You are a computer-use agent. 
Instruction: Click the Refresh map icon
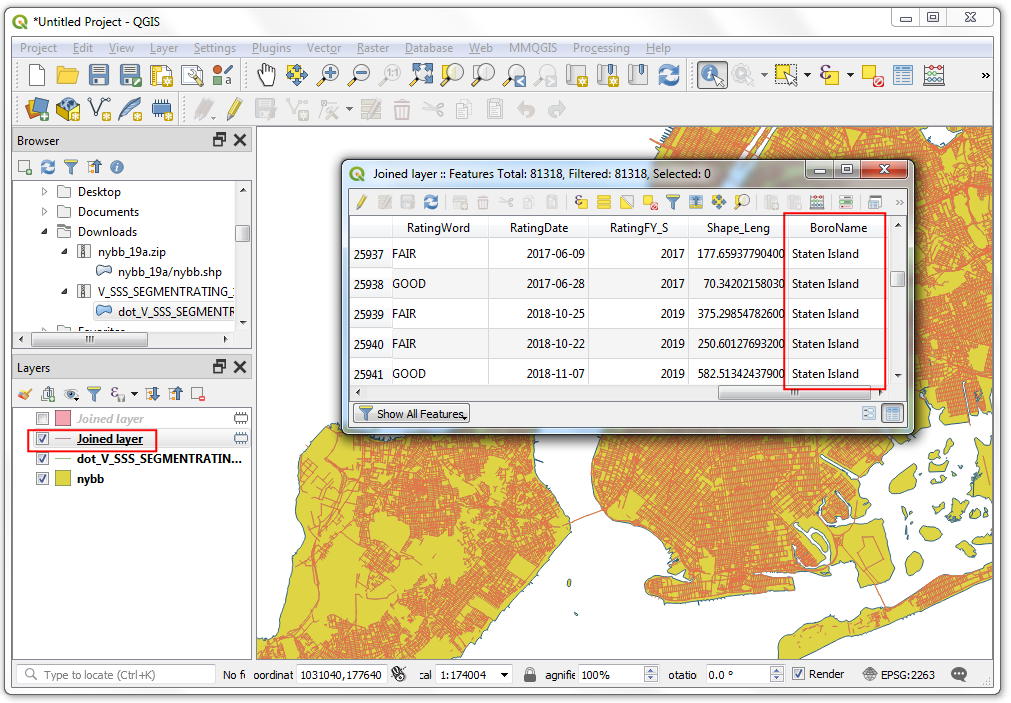668,75
